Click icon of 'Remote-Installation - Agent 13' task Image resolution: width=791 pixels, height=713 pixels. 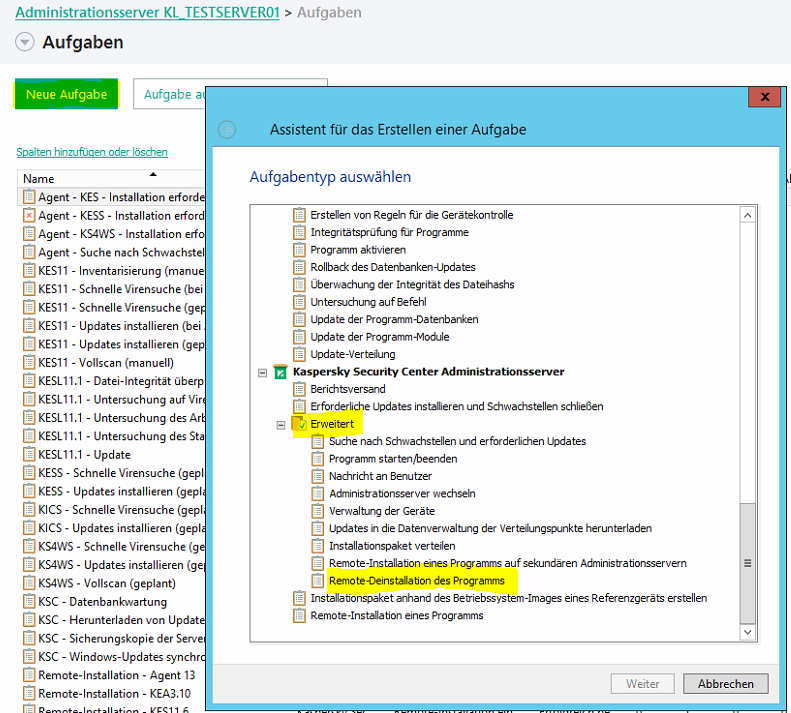coord(29,675)
